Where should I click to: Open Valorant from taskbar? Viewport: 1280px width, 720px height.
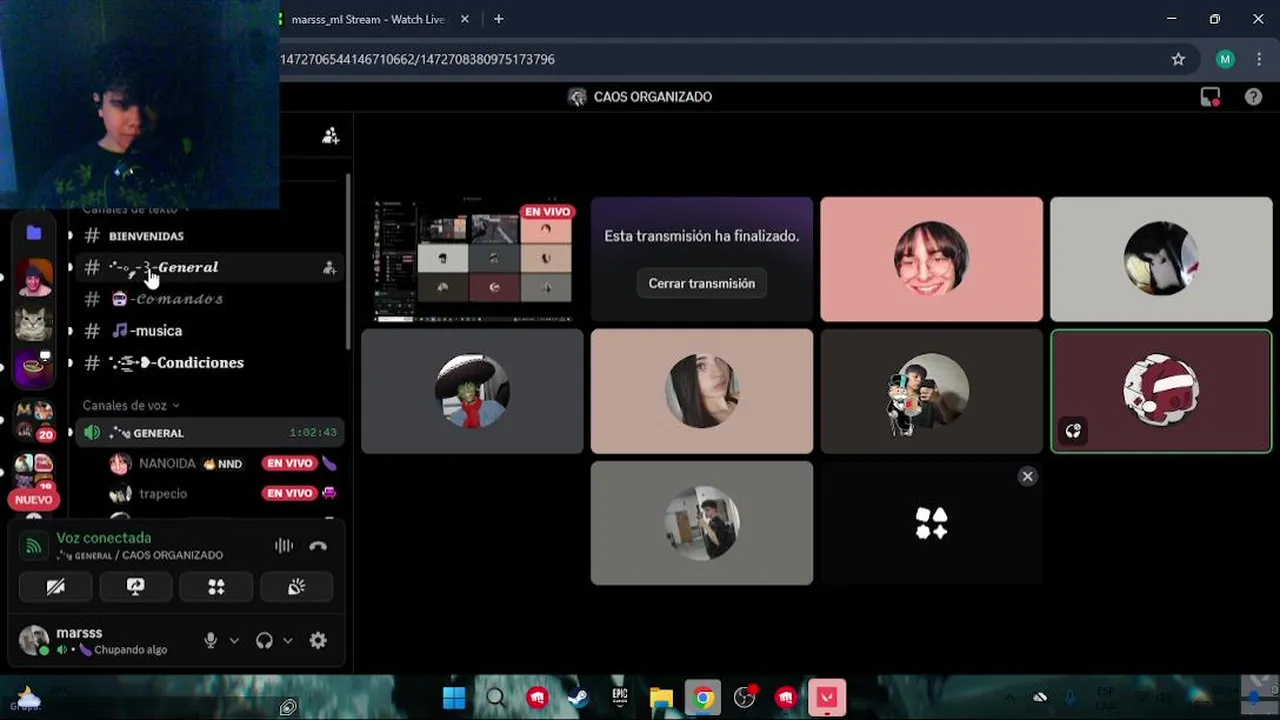click(x=827, y=698)
